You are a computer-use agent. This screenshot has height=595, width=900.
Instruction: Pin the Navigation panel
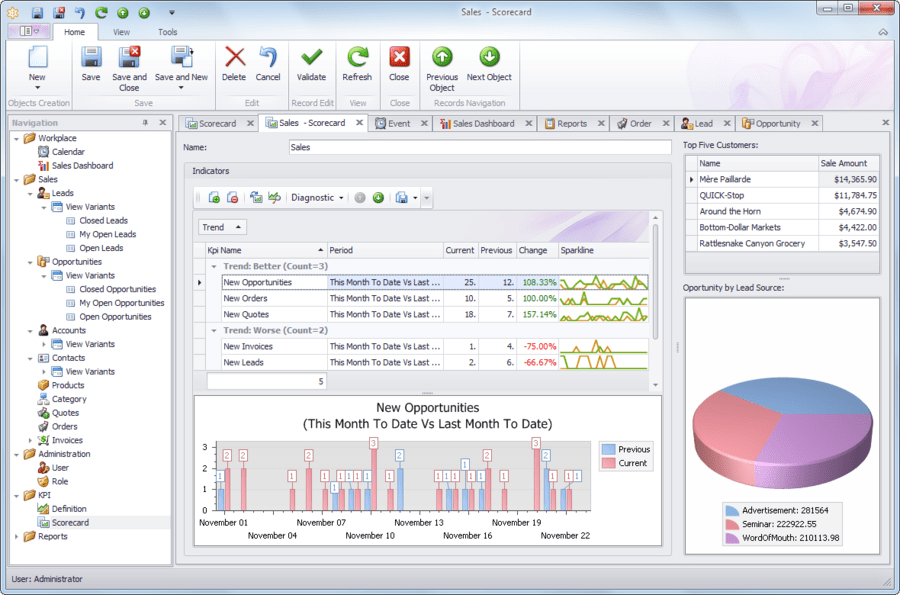click(146, 123)
